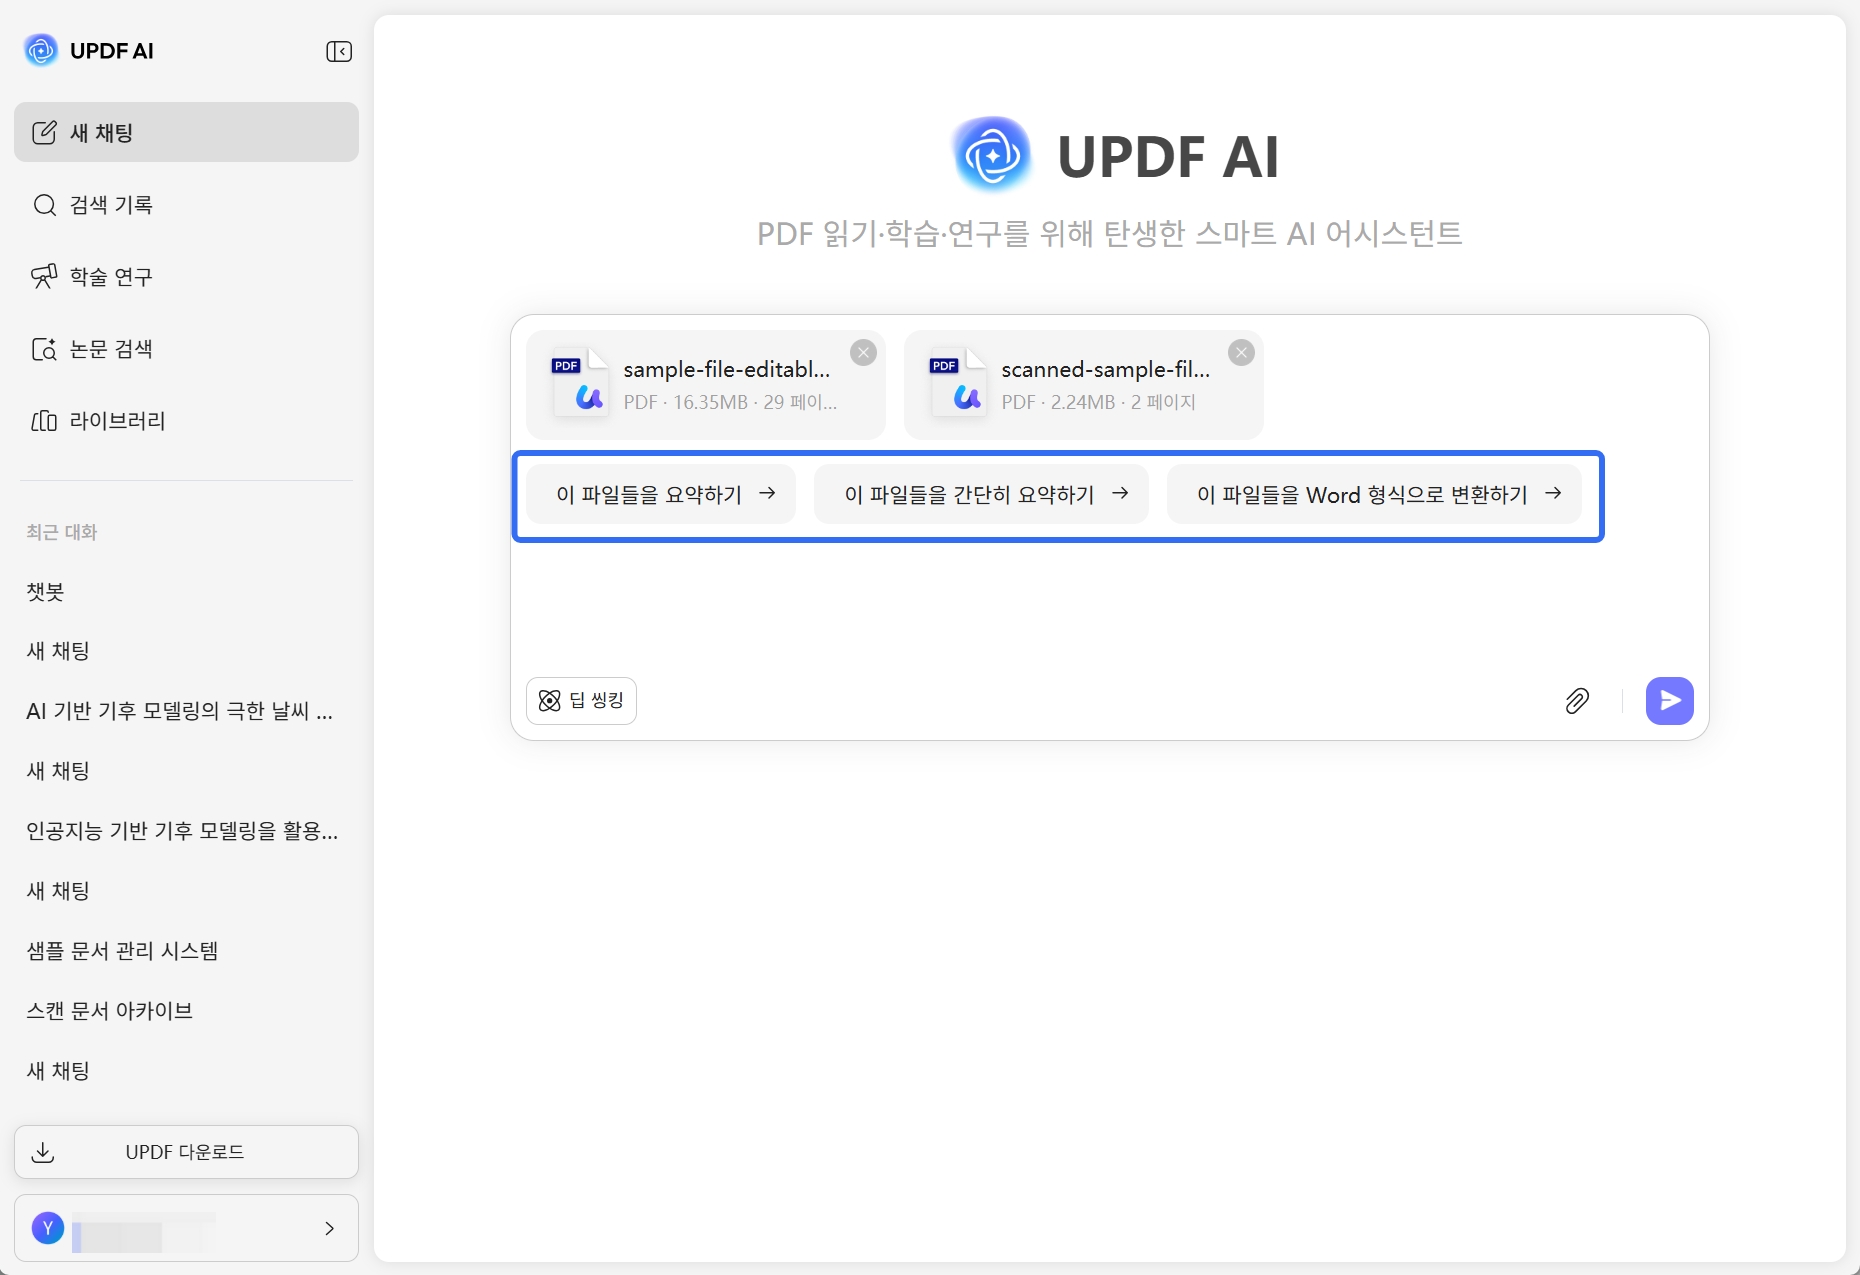This screenshot has width=1860, height=1275.
Task: Select 이 파일들을 Word 형식으로 변환하기 suggestion
Action: [1374, 494]
